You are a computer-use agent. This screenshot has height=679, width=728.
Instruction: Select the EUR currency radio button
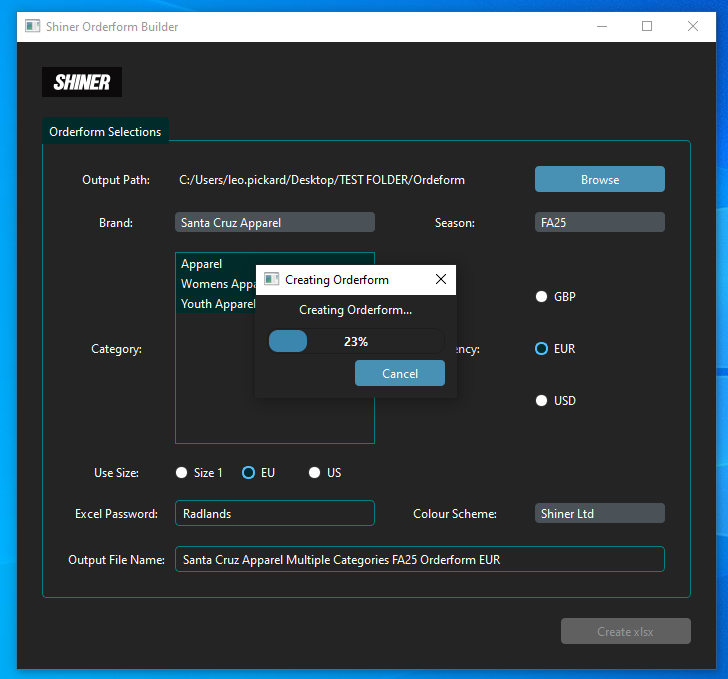click(x=542, y=349)
